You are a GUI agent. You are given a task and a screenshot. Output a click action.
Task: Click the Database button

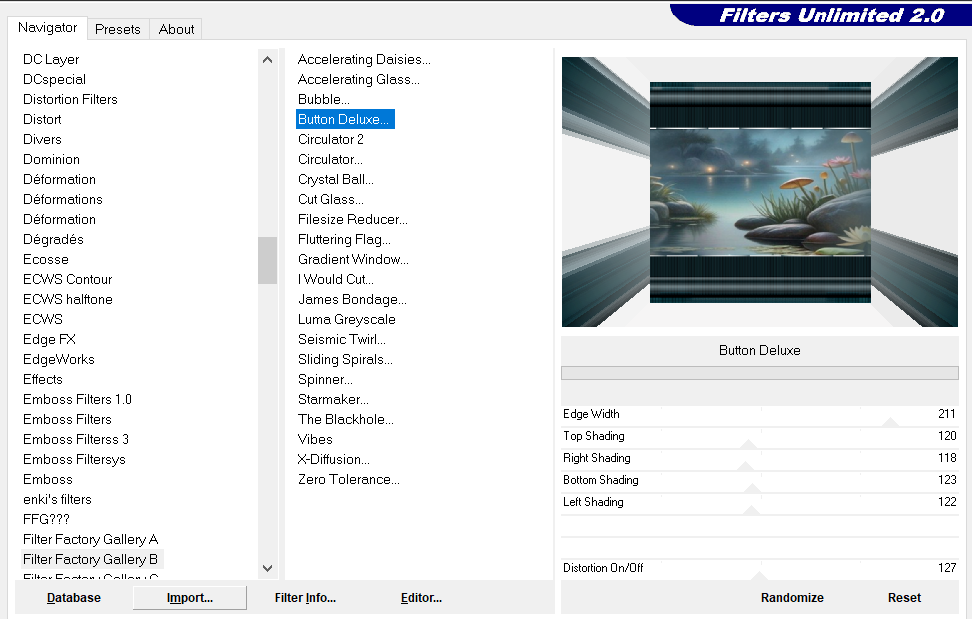point(74,598)
